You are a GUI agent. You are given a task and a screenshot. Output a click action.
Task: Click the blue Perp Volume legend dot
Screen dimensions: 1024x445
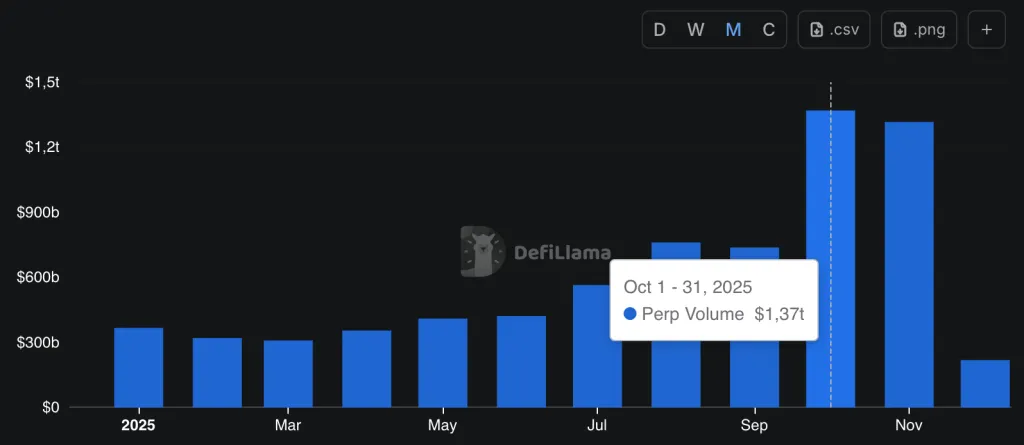pos(630,314)
